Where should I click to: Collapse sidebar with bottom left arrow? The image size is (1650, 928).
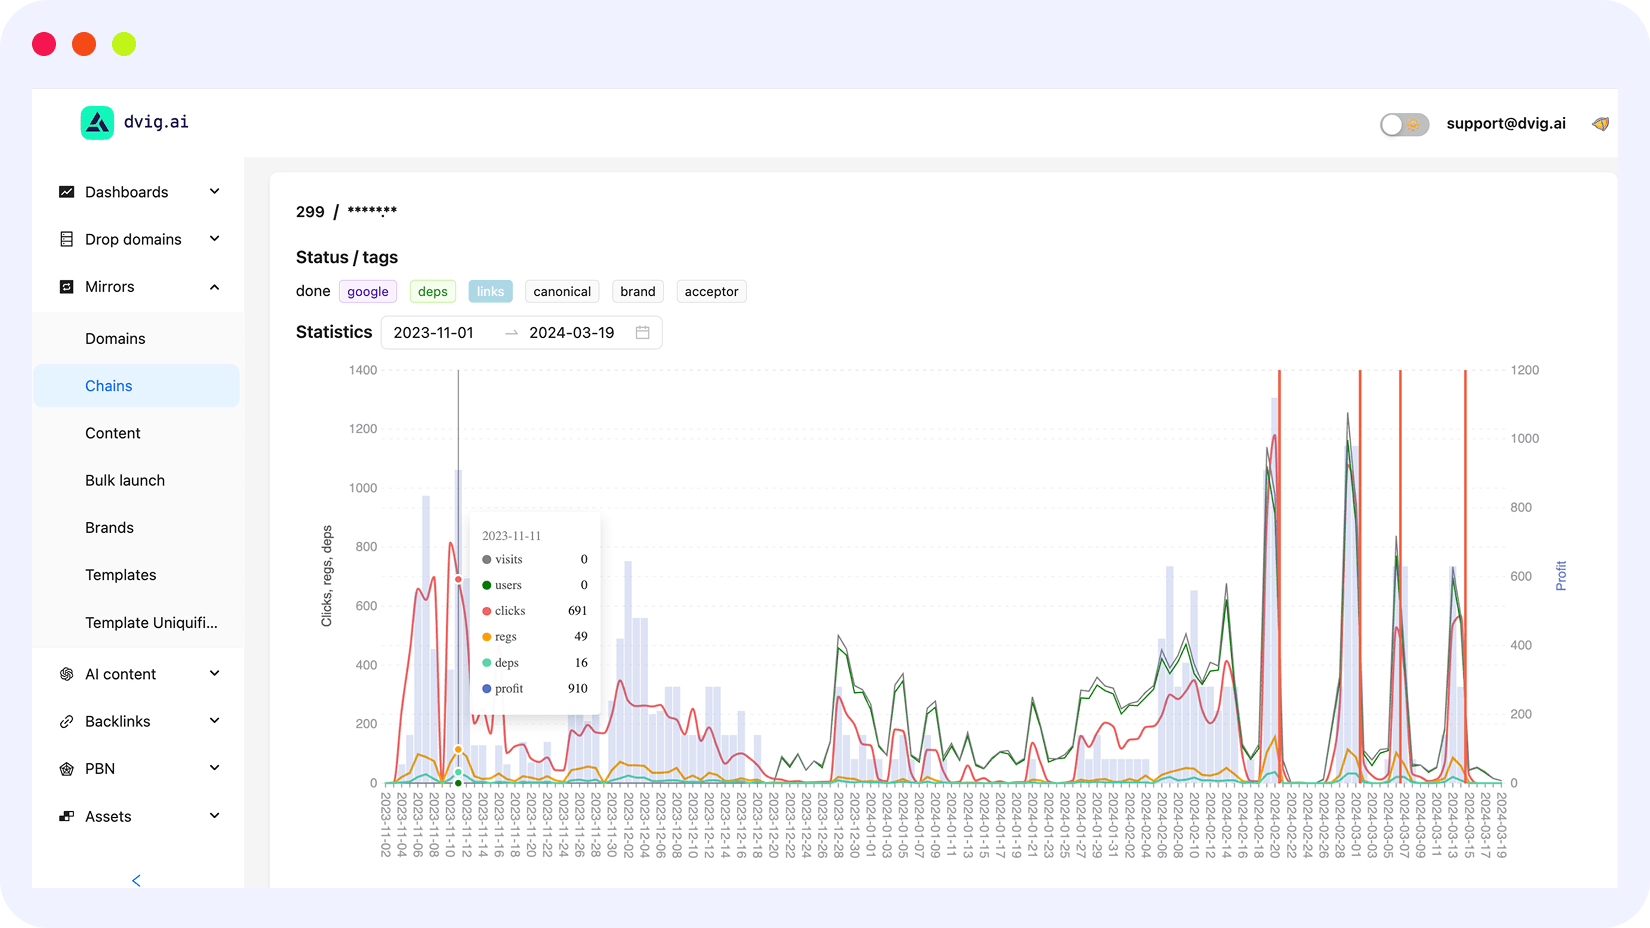[x=136, y=880]
